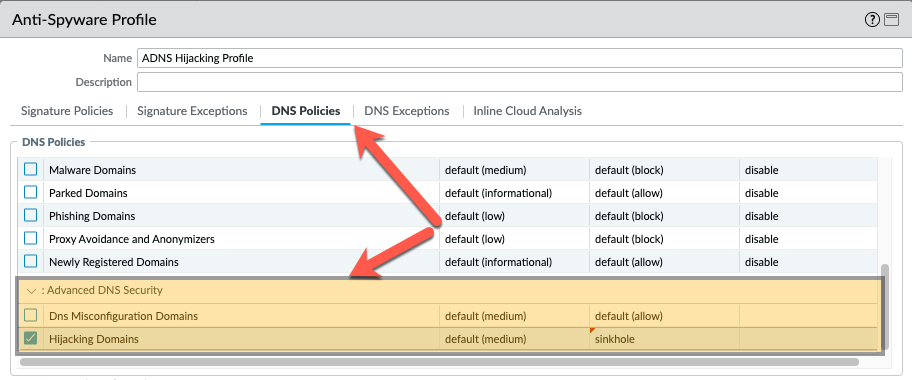Image resolution: width=912 pixels, height=380 pixels.
Task: Select the Malware Domains row label
Action: pyautogui.click(x=92, y=171)
